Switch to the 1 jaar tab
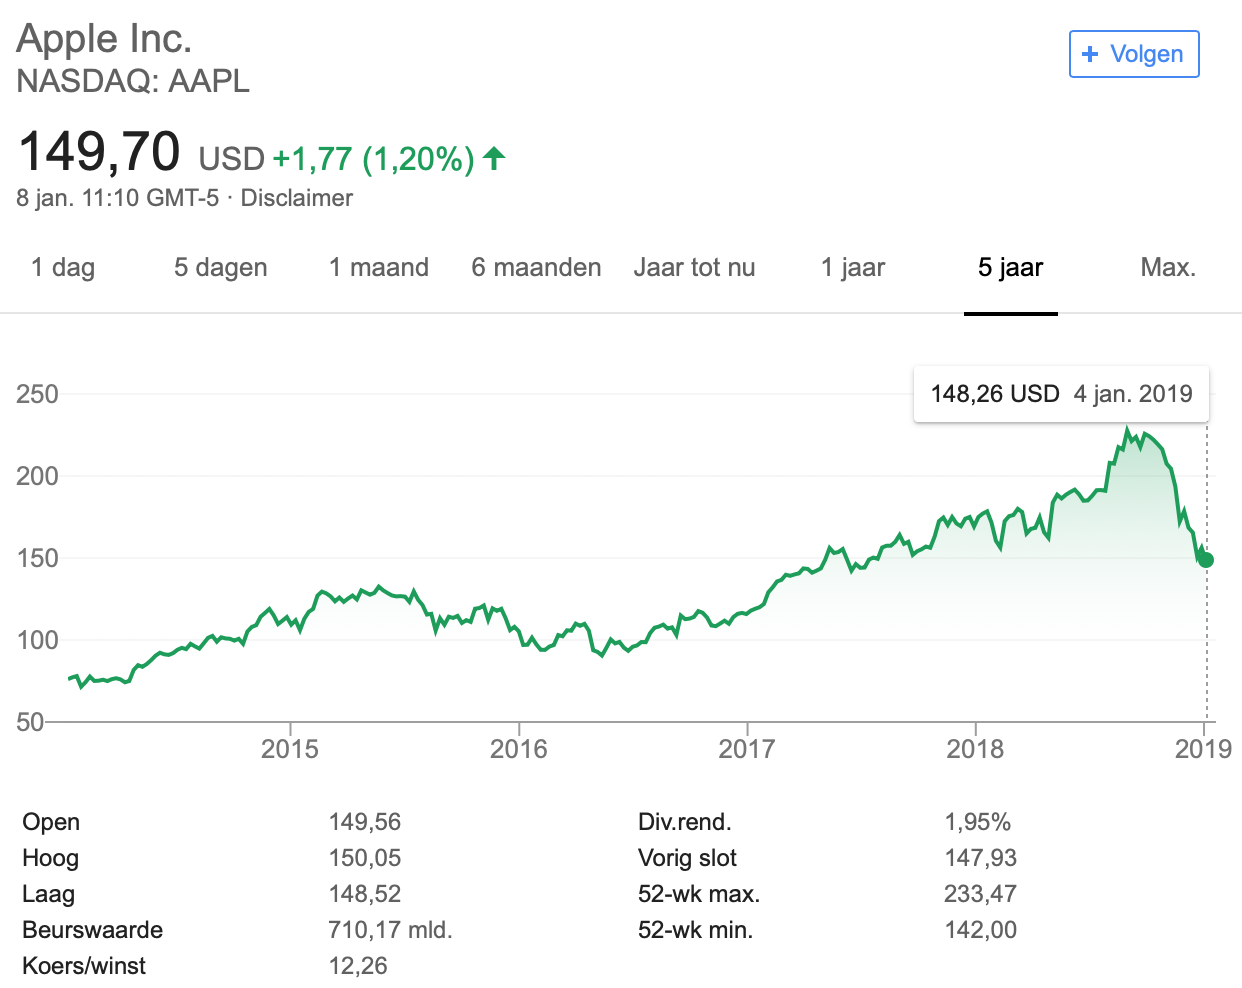The height and width of the screenshot is (988, 1242). [853, 267]
